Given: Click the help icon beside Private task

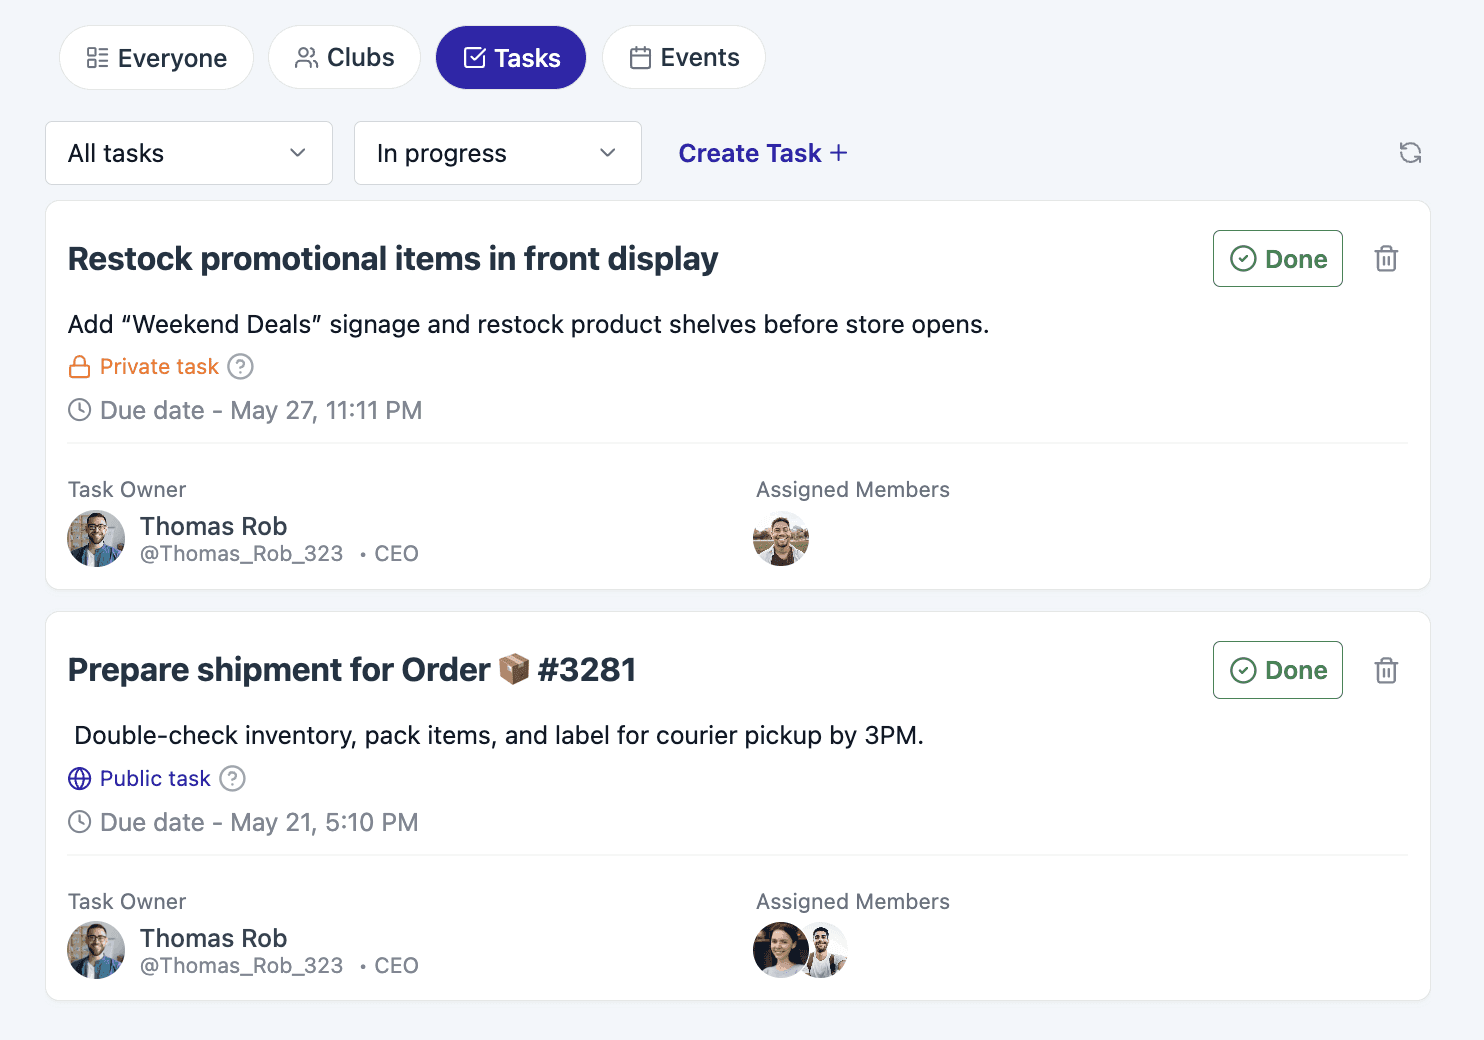Looking at the screenshot, I should pyautogui.click(x=240, y=367).
